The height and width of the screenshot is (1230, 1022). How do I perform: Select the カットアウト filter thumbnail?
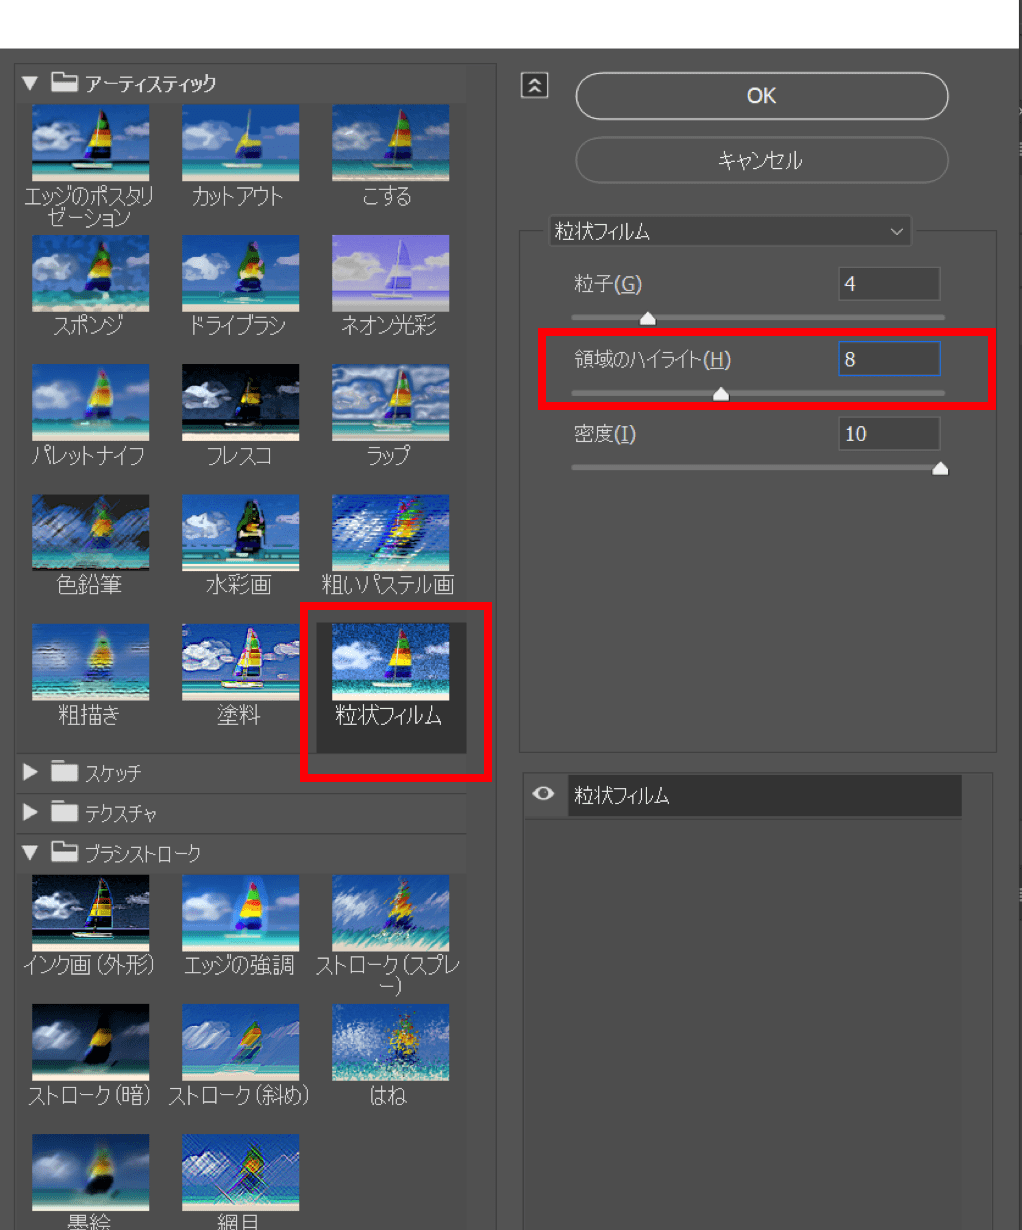point(240,143)
